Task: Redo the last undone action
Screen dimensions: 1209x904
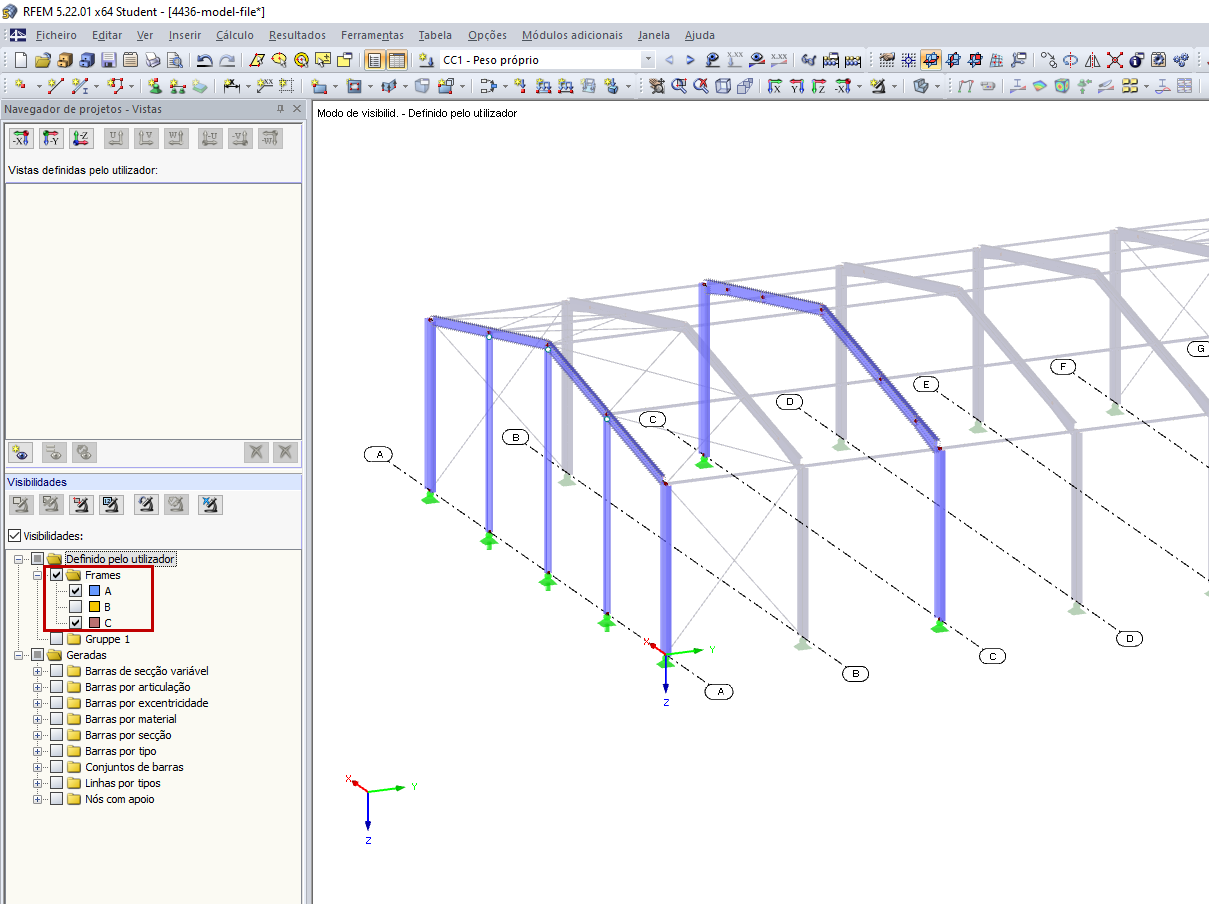Action: coord(228,60)
